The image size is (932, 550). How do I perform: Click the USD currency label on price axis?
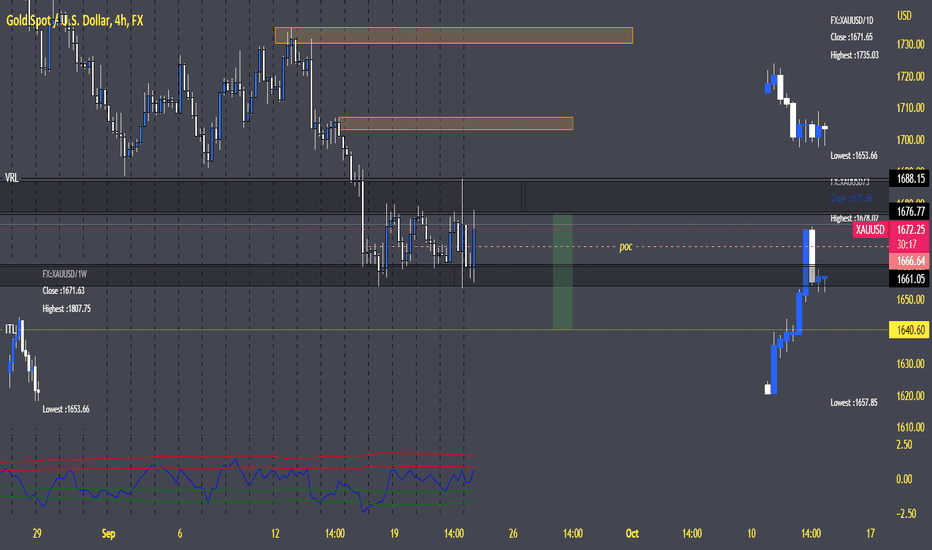pyautogui.click(x=904, y=16)
